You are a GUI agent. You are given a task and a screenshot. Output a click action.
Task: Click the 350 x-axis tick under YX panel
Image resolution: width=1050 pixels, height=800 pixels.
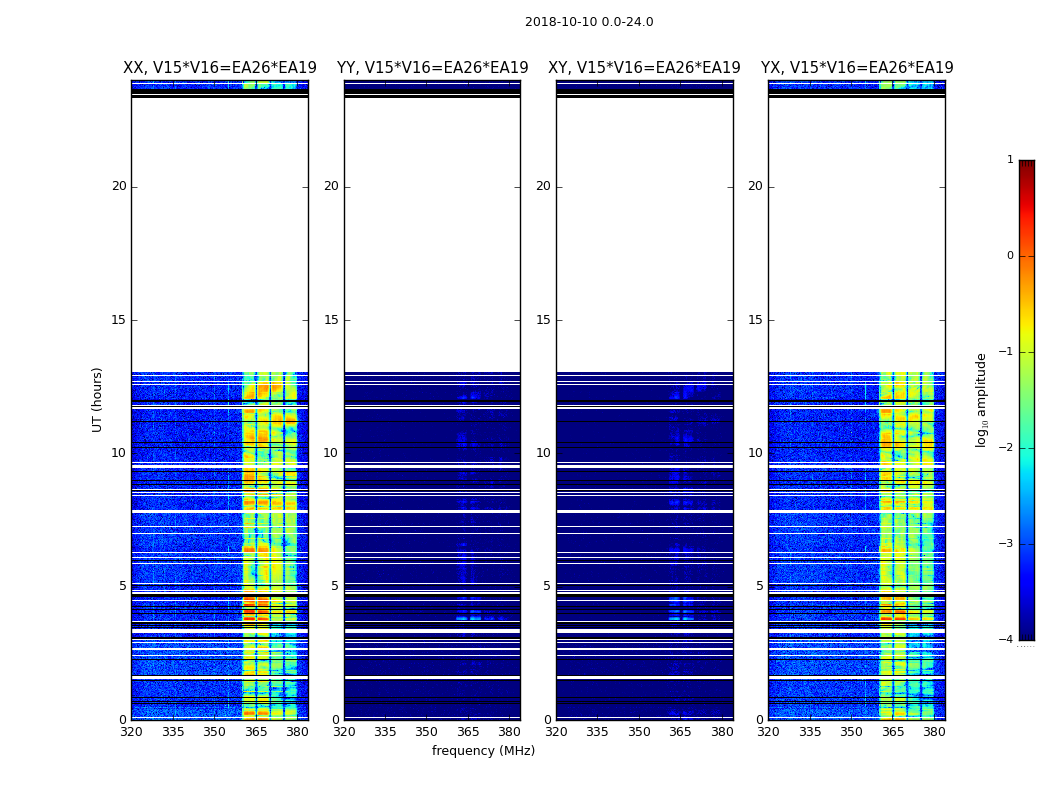[851, 732]
